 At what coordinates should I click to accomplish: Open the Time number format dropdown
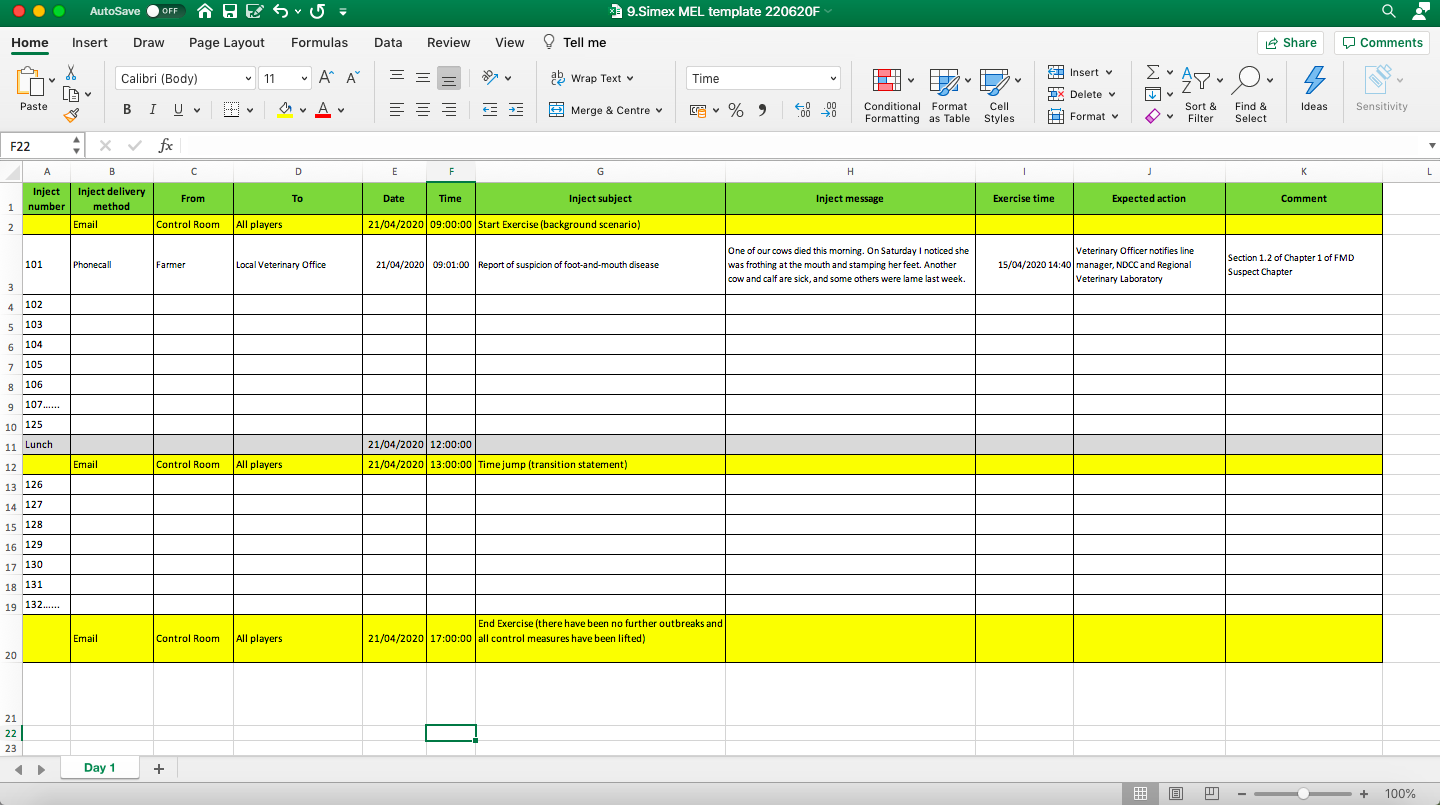click(x=762, y=77)
